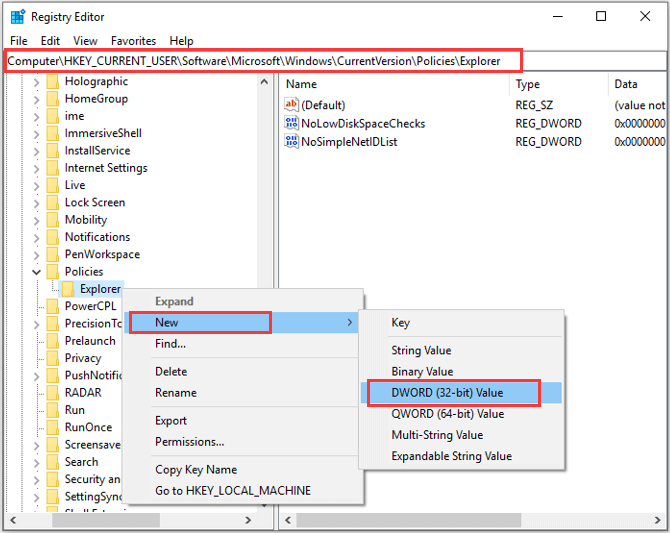Click the Run folder icon
Viewport: 670px width, 533px height.
[53, 410]
